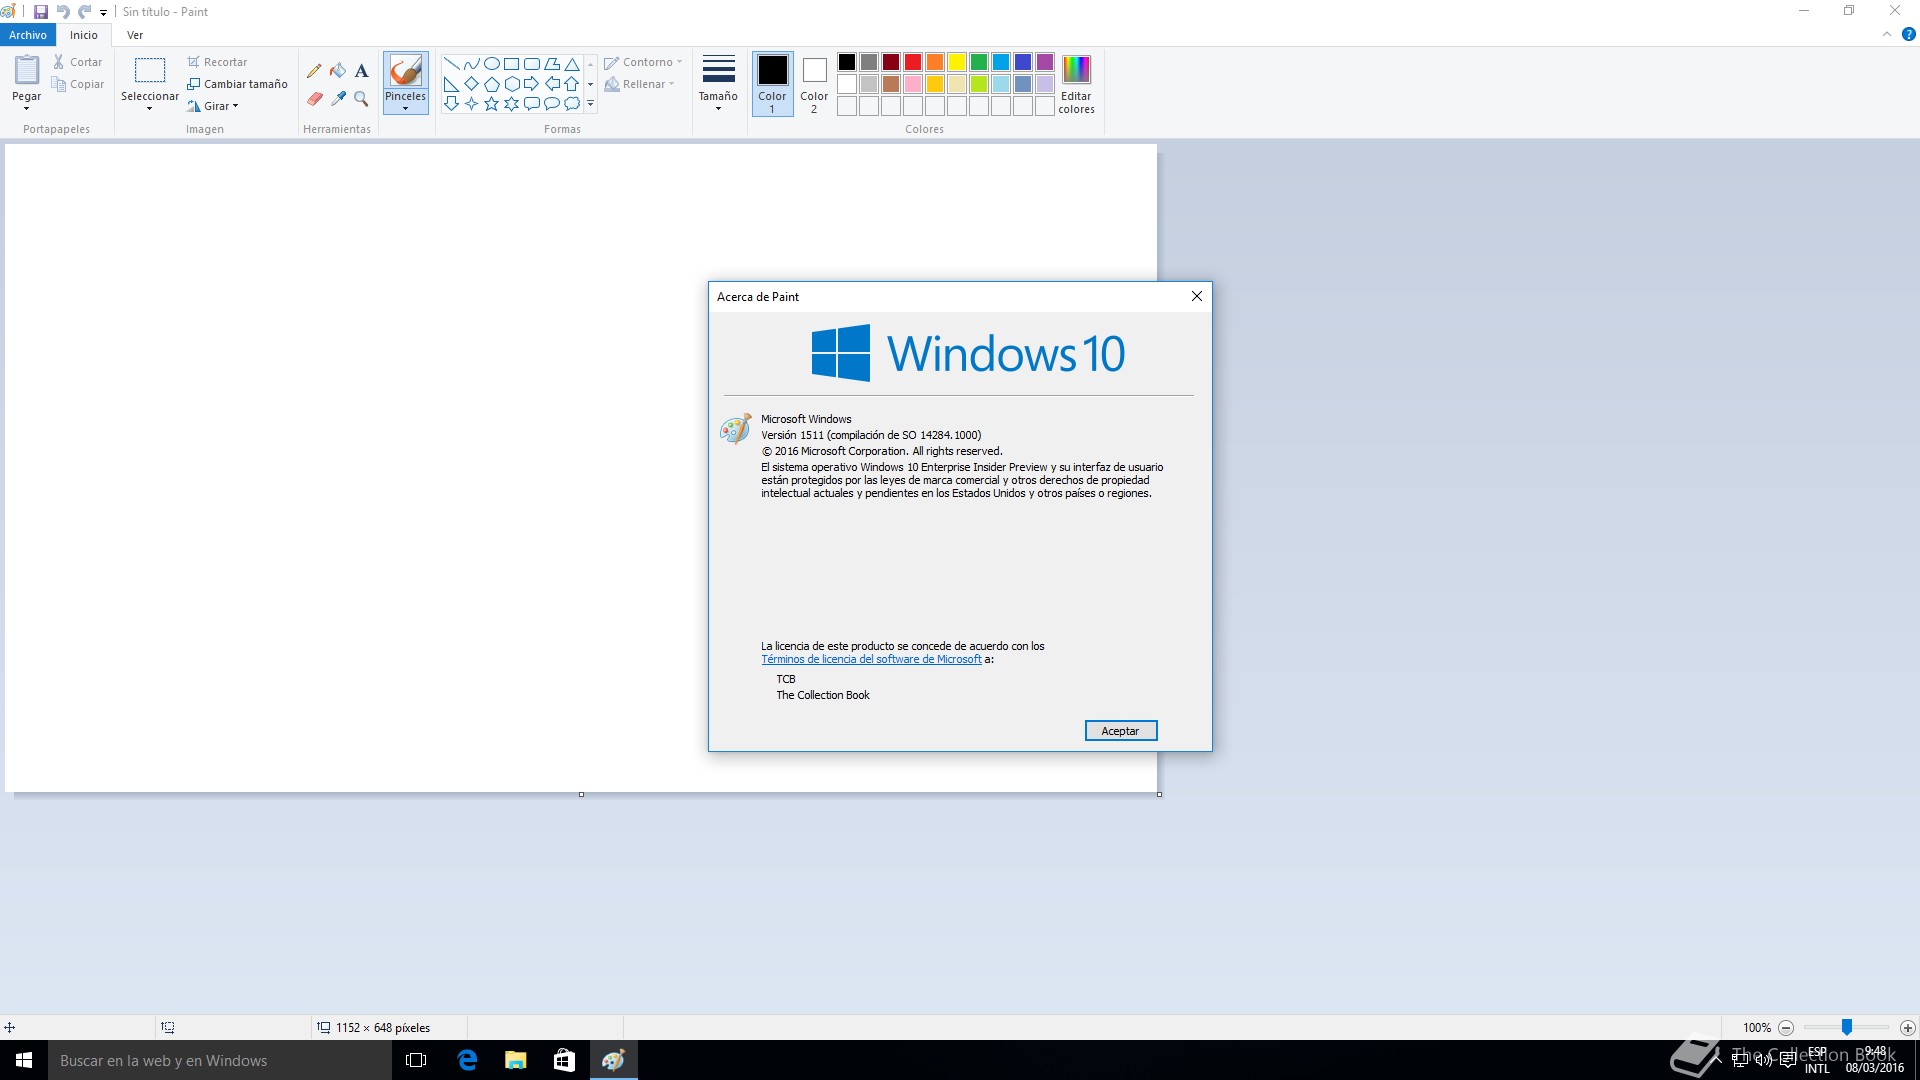Open File Explorer from taskbar
This screenshot has width=1920, height=1080.
[x=516, y=1060]
